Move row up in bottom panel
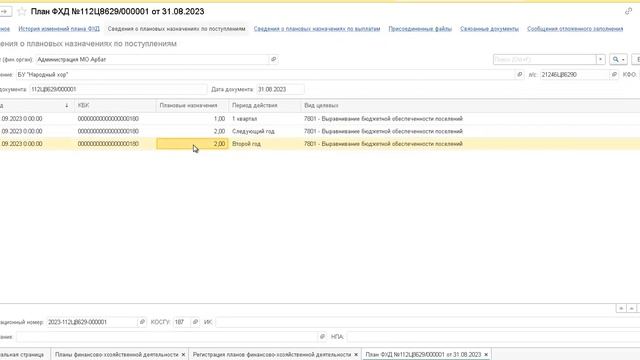This screenshot has width=640, height=360. [x=631, y=309]
